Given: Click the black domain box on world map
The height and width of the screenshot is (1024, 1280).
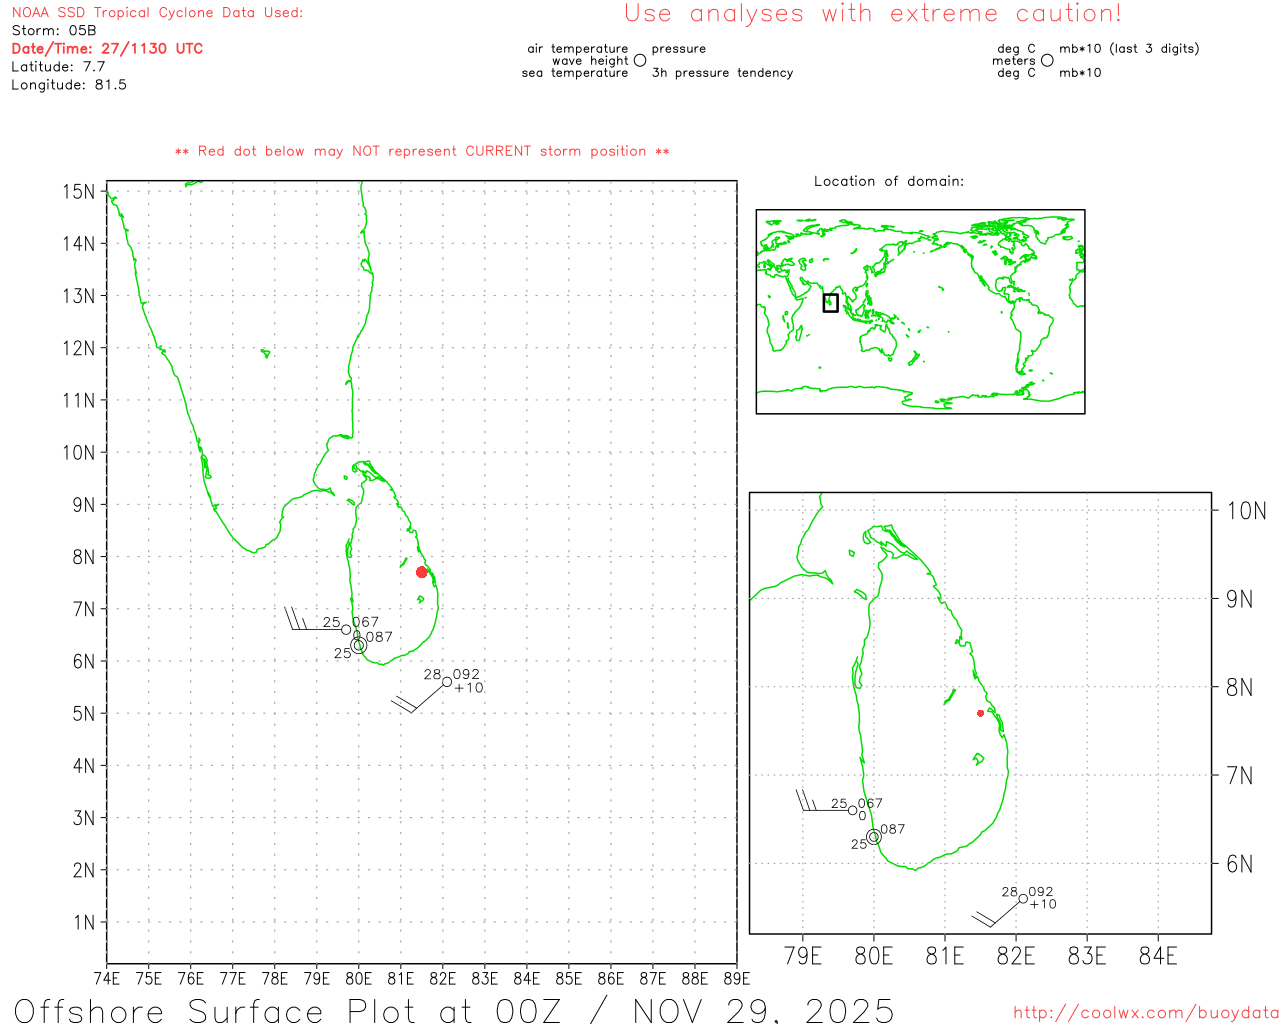Looking at the screenshot, I should [x=830, y=302].
